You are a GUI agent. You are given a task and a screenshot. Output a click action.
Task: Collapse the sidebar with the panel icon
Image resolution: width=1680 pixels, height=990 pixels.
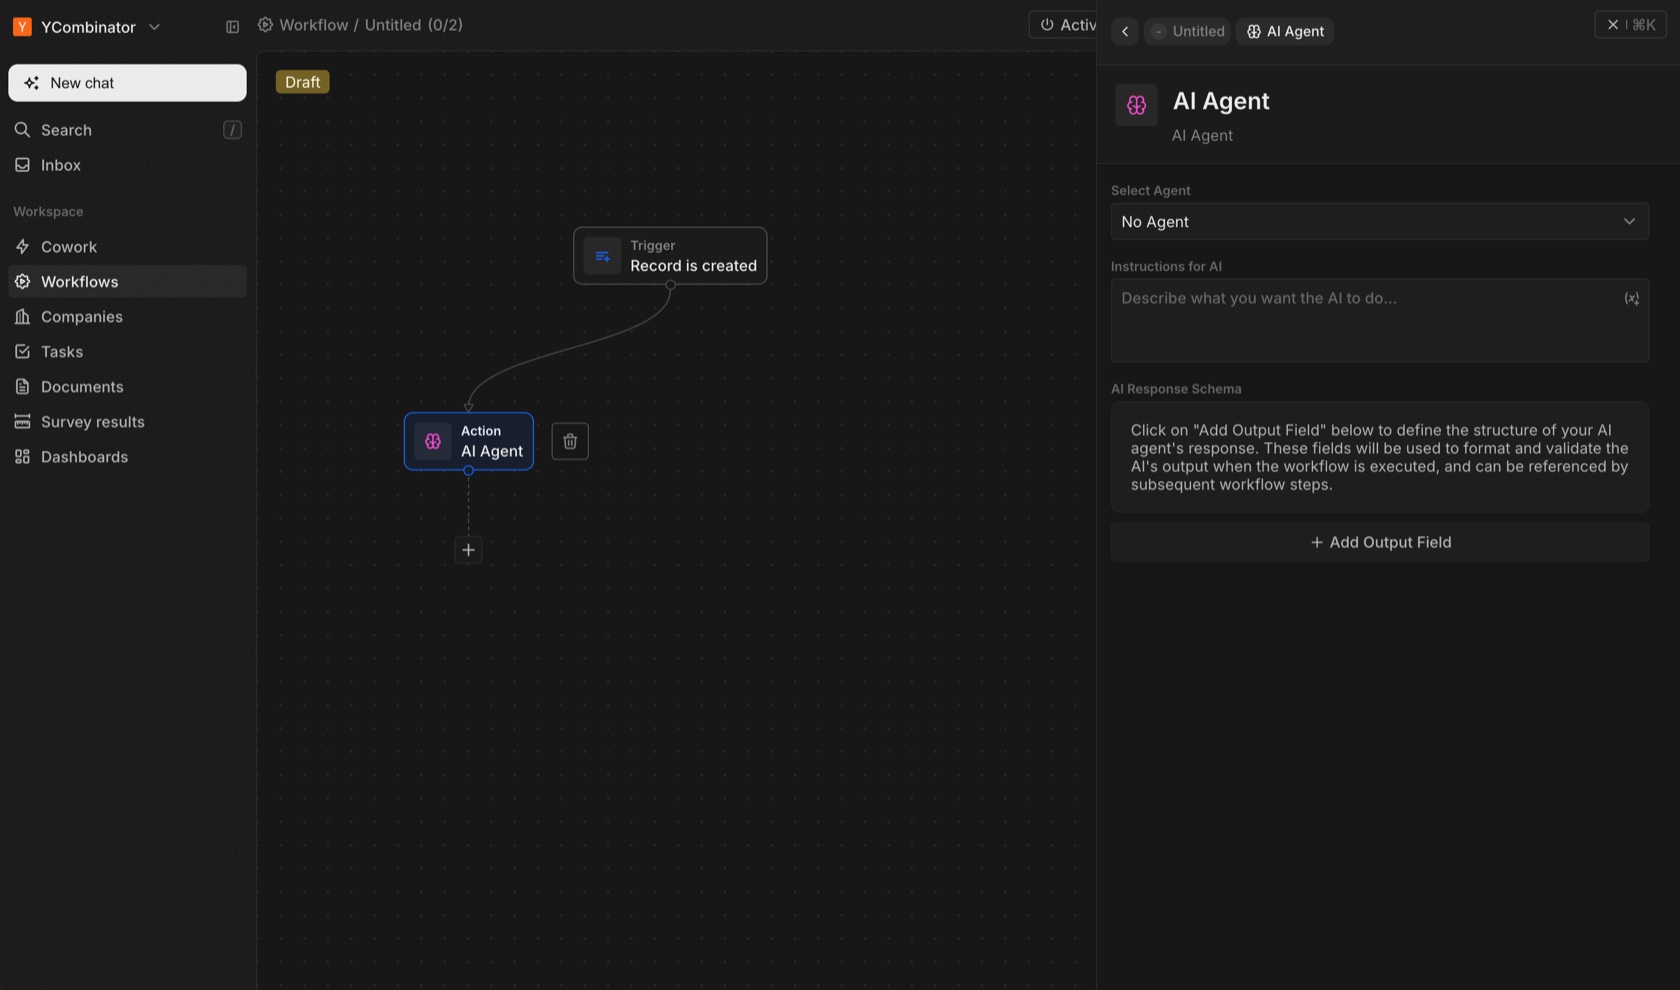click(232, 27)
